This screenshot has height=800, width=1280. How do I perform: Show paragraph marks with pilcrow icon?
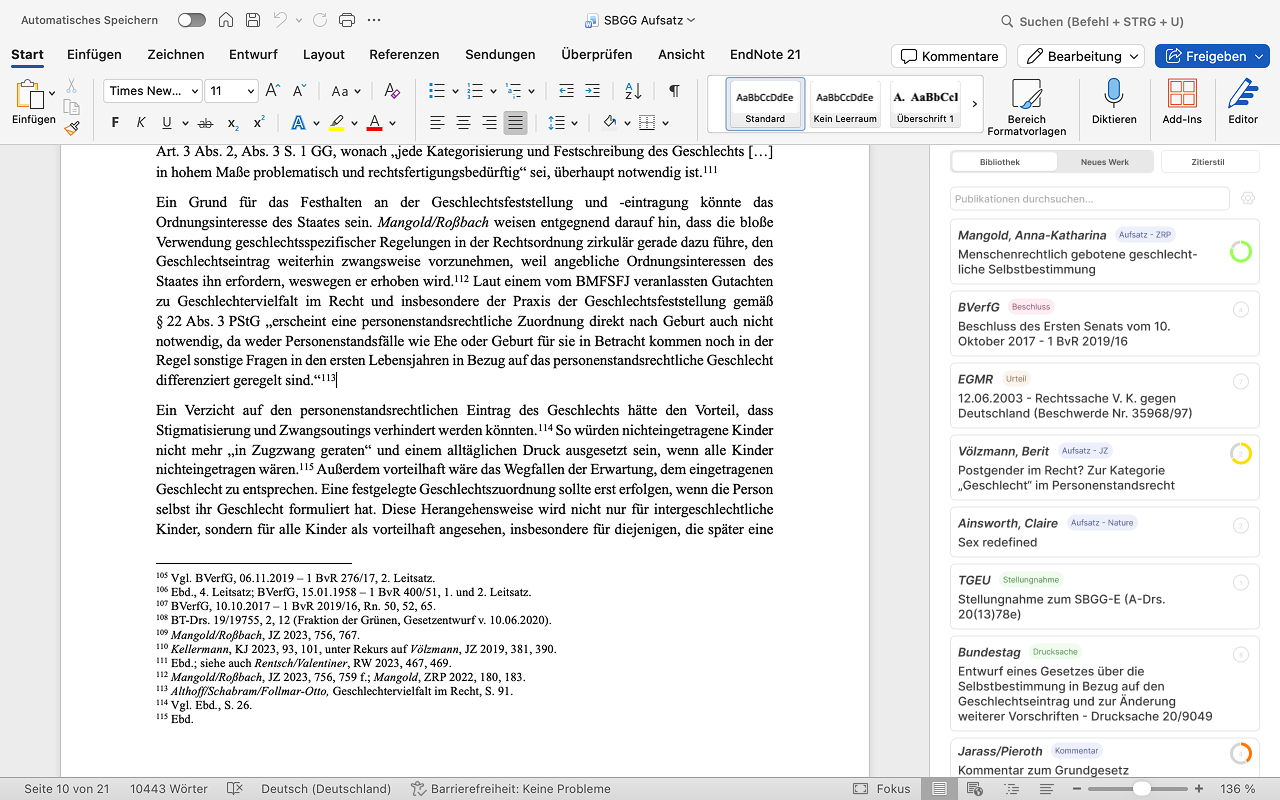coord(674,91)
